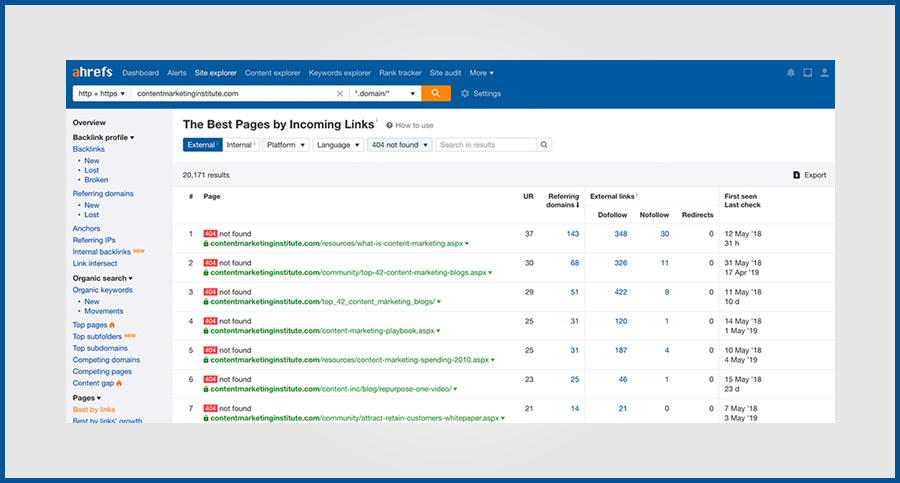Open Anchors in the sidebar
The width and height of the screenshot is (900, 483).
point(86,229)
